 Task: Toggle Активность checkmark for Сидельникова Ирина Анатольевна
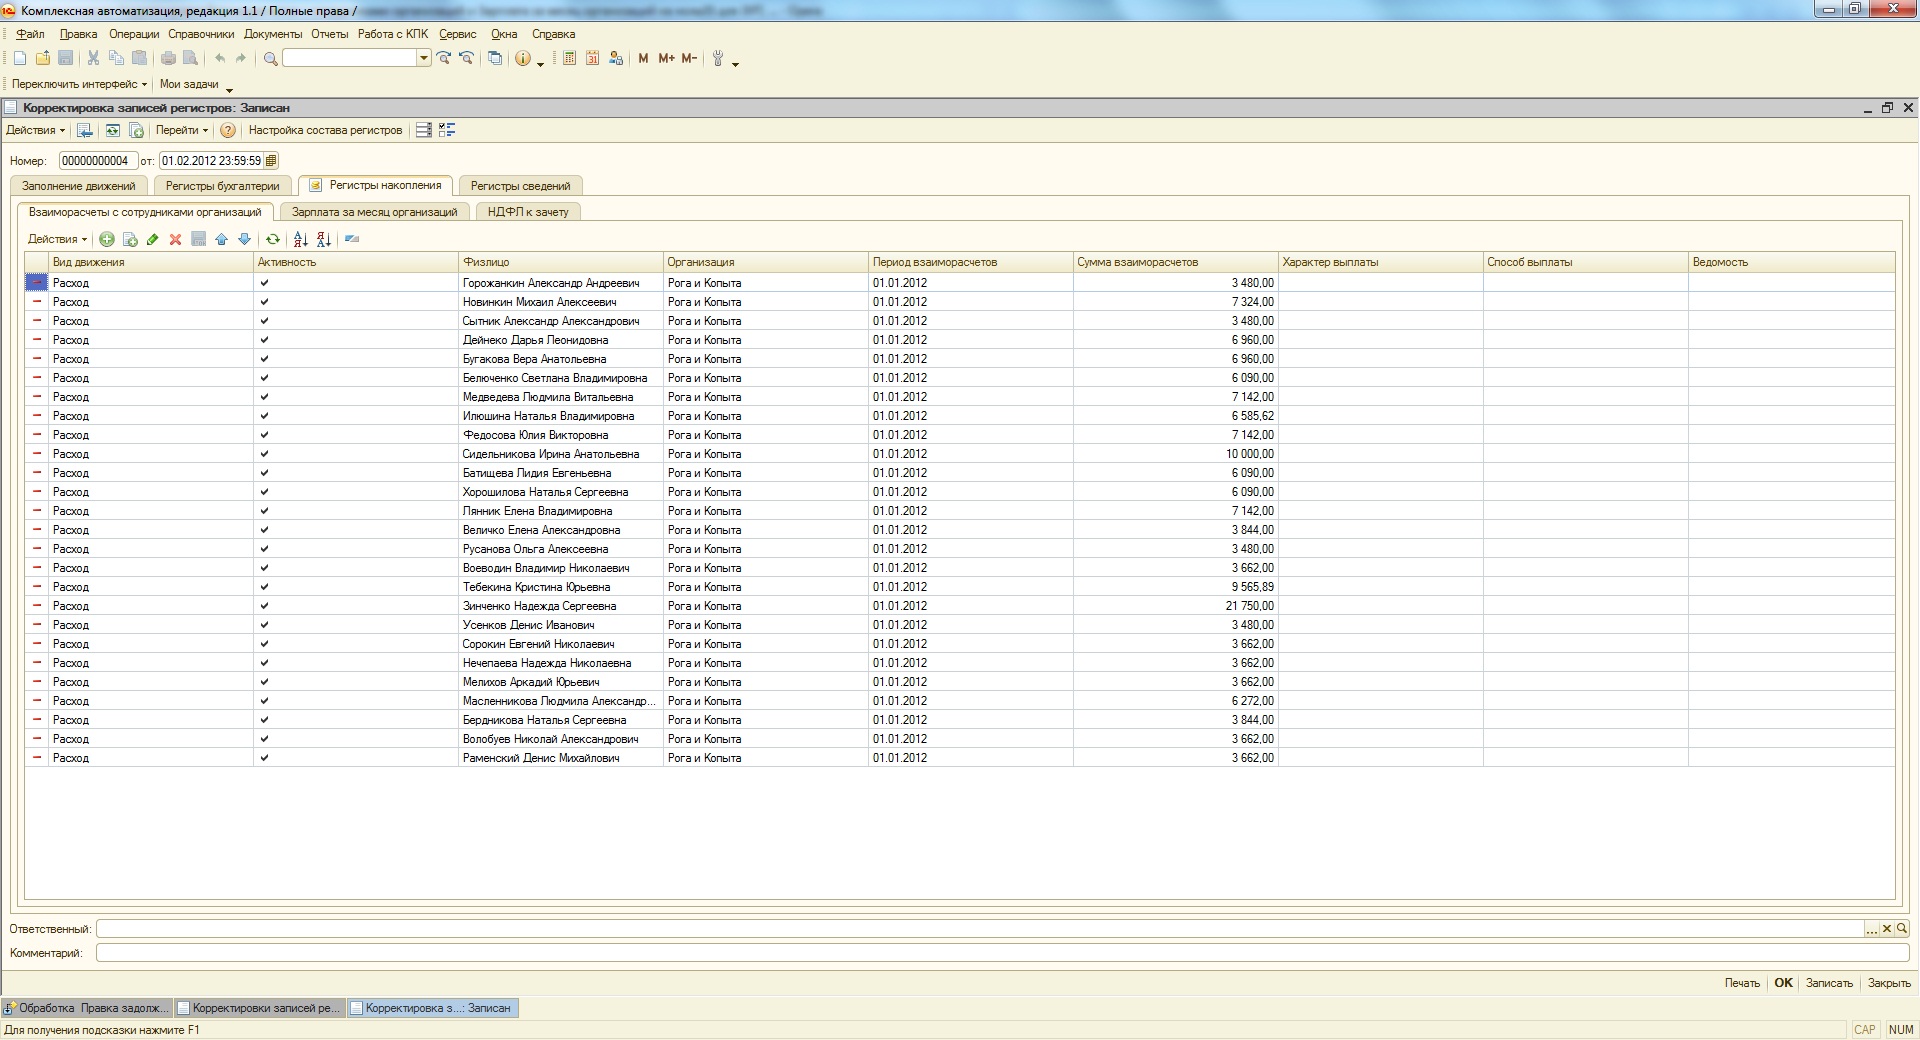(264, 454)
